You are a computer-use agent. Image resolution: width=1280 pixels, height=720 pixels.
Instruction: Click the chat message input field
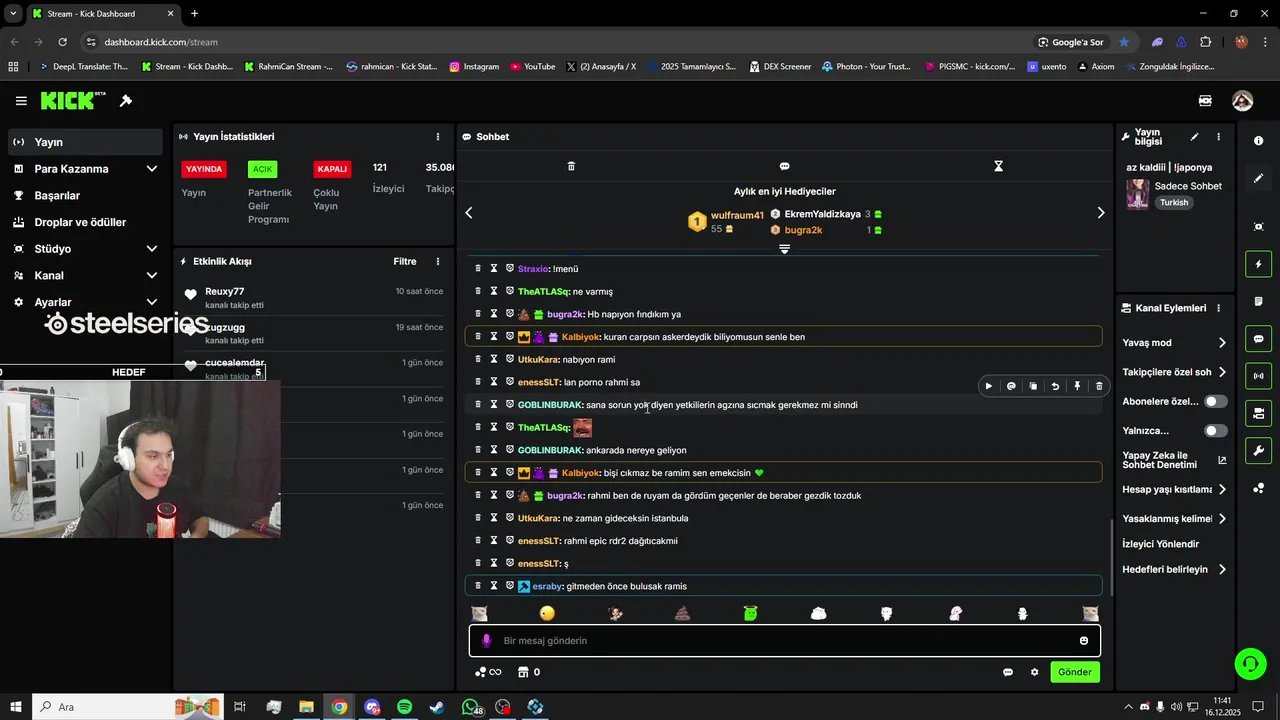[x=785, y=641]
